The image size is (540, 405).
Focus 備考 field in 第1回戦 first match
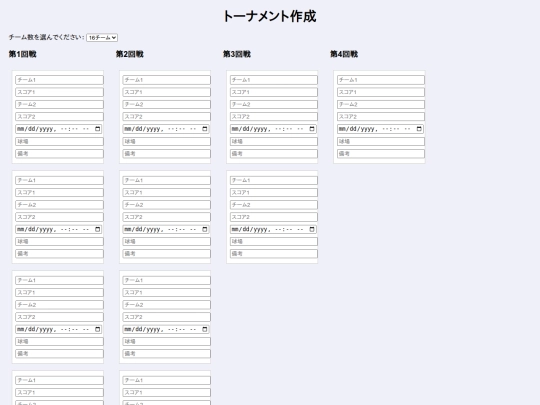[x=59, y=154]
